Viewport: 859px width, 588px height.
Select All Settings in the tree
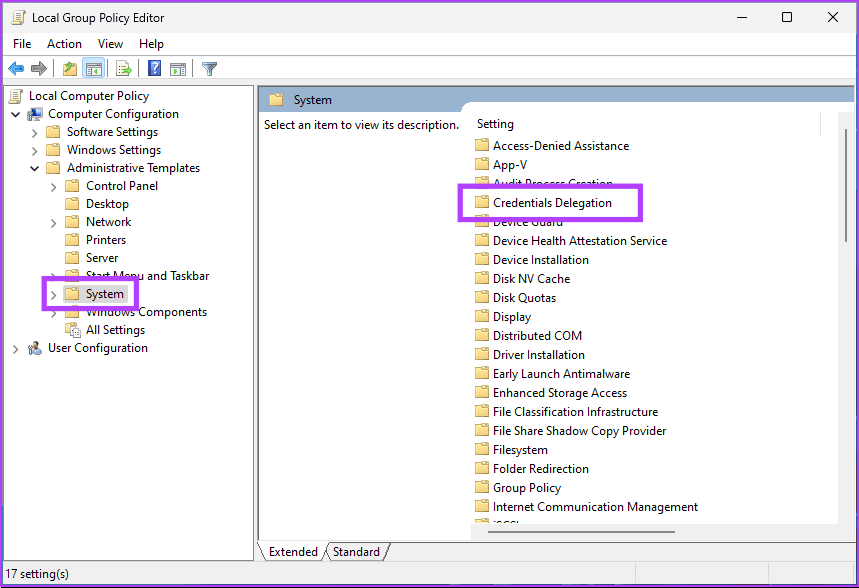115,330
